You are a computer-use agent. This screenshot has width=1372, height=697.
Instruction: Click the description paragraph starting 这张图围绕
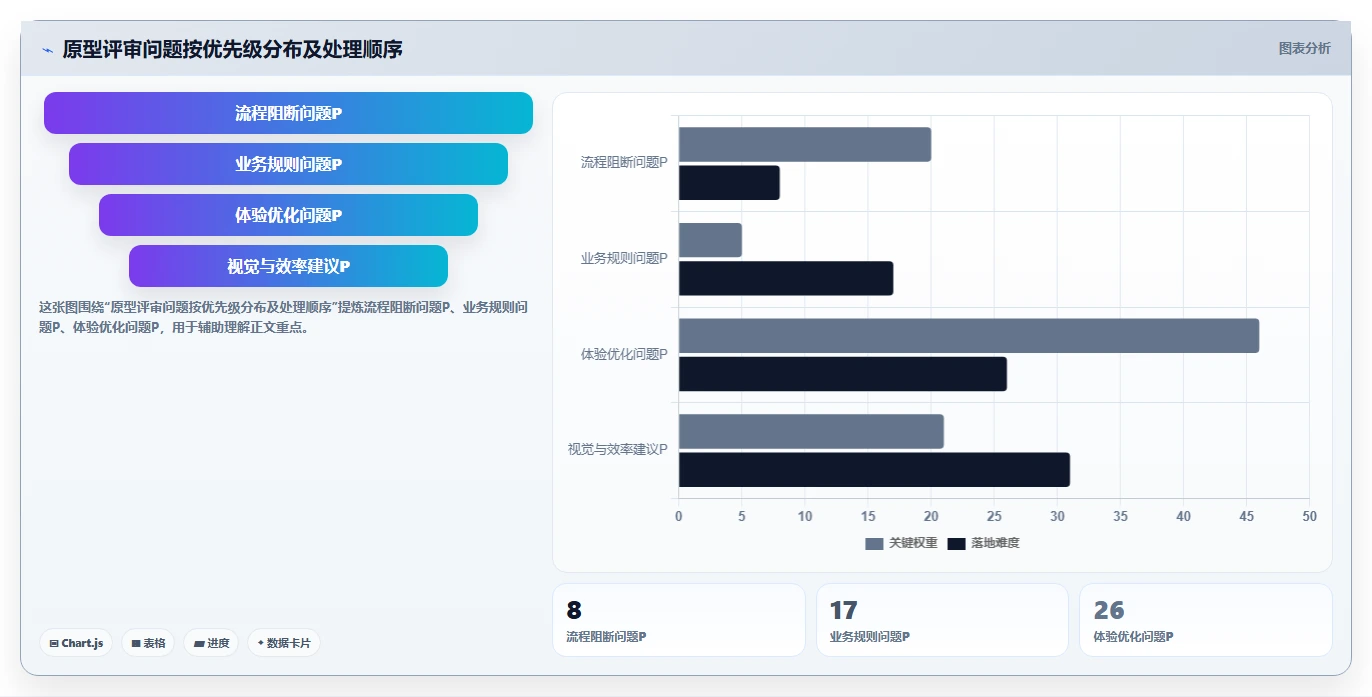283,317
